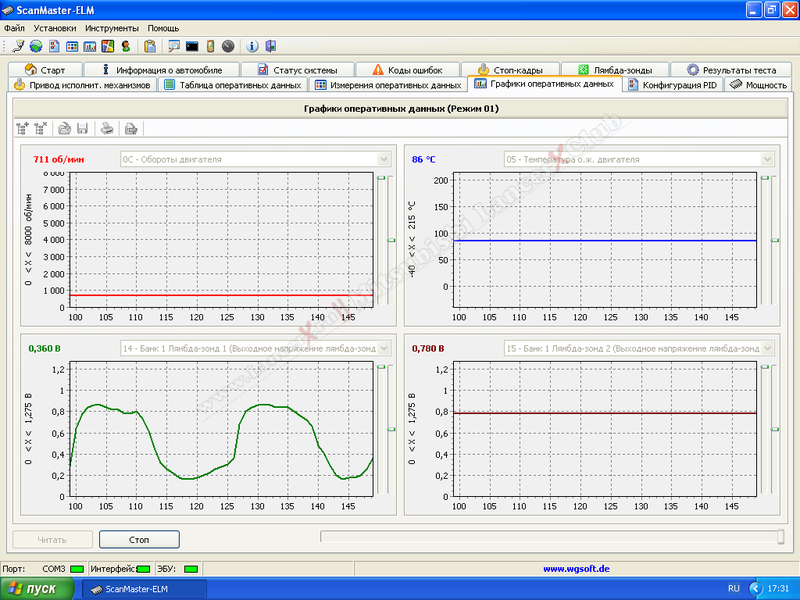Click the add-graph tree icon with plus
Image resolution: width=800 pixels, height=600 pixels.
[x=22, y=128]
